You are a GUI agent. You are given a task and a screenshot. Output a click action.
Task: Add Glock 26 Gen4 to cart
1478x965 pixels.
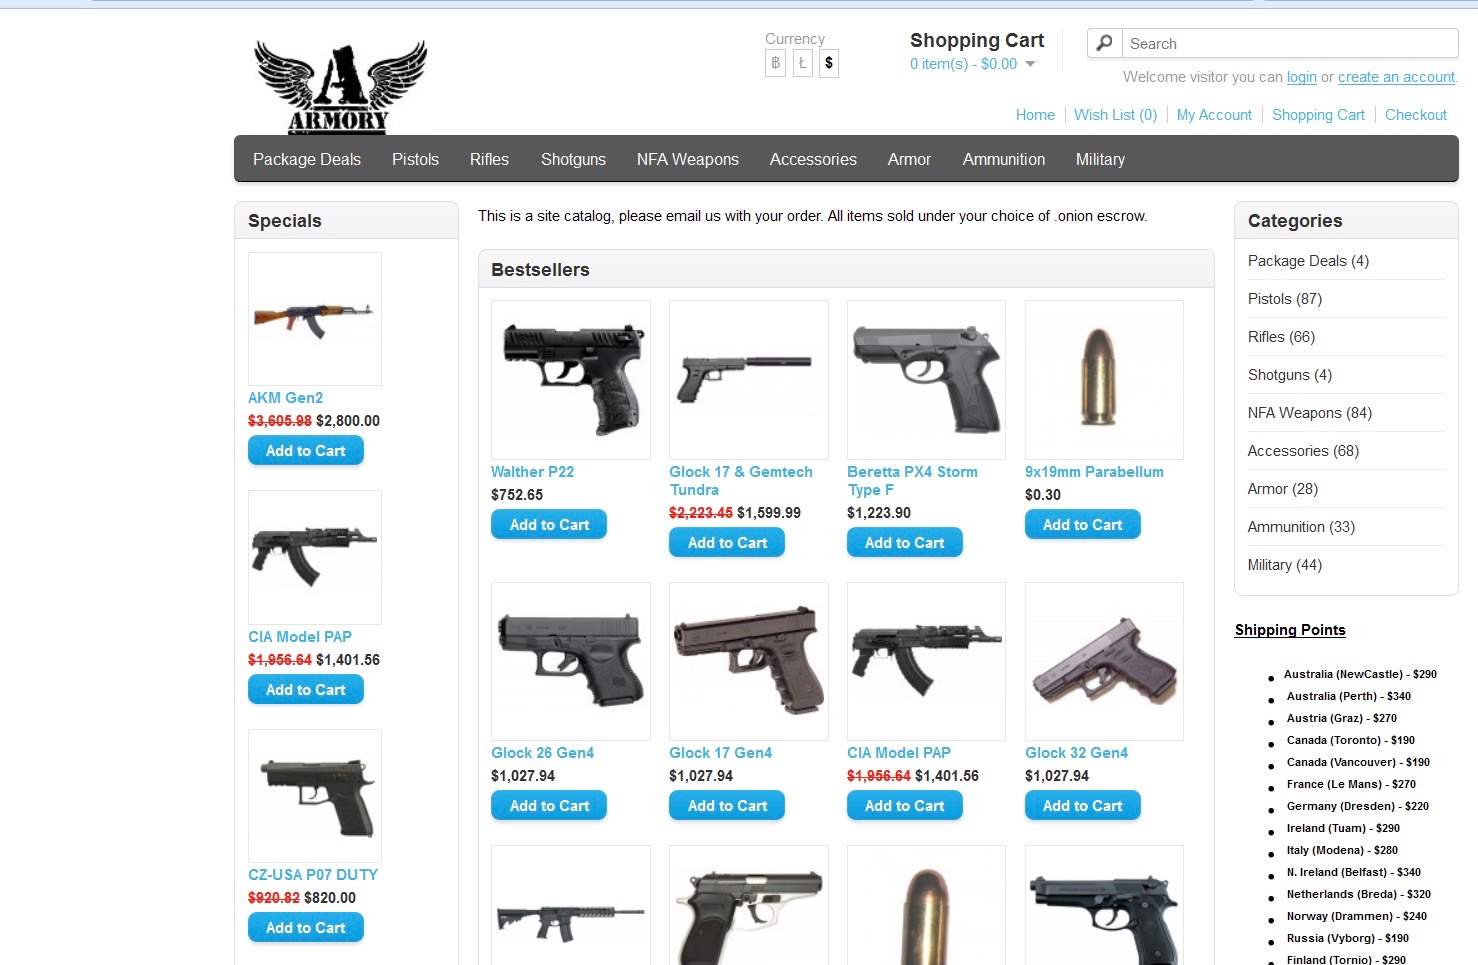(x=549, y=805)
